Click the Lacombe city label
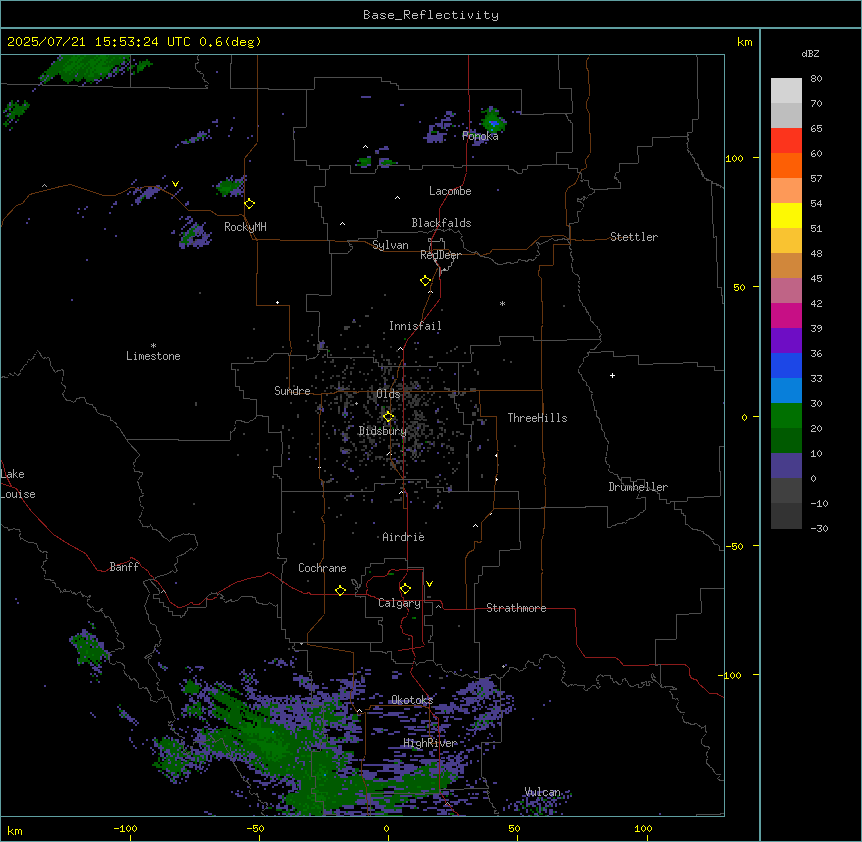This screenshot has width=862, height=842. (450, 191)
